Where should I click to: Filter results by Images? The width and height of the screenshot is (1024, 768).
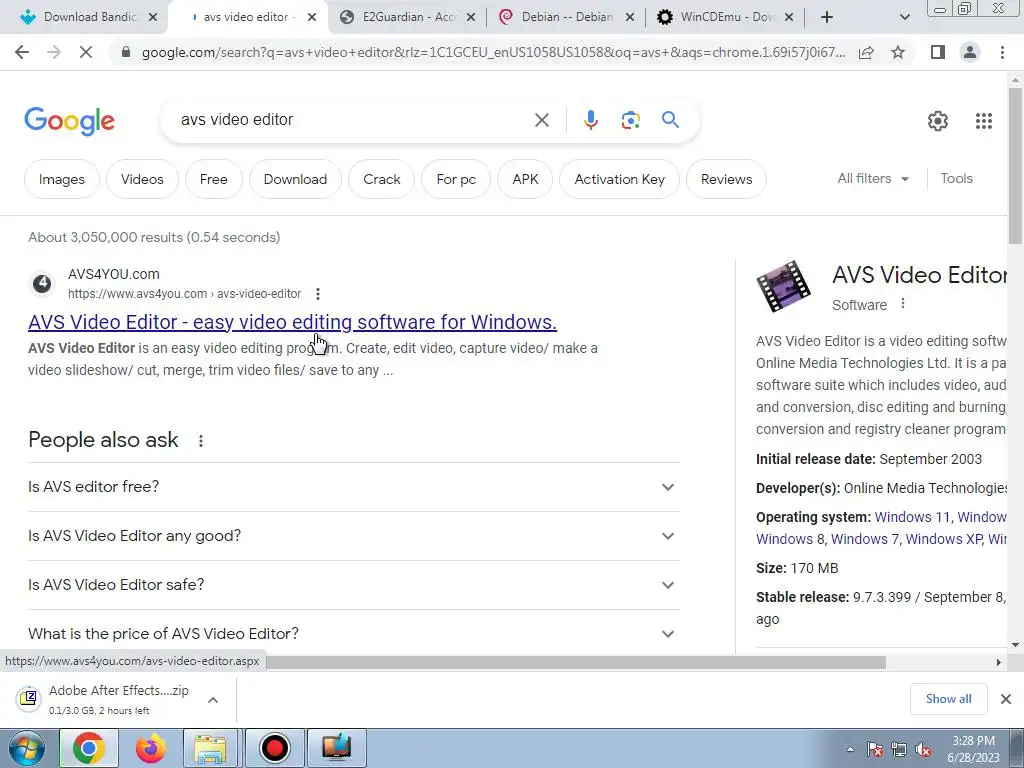pos(61,179)
